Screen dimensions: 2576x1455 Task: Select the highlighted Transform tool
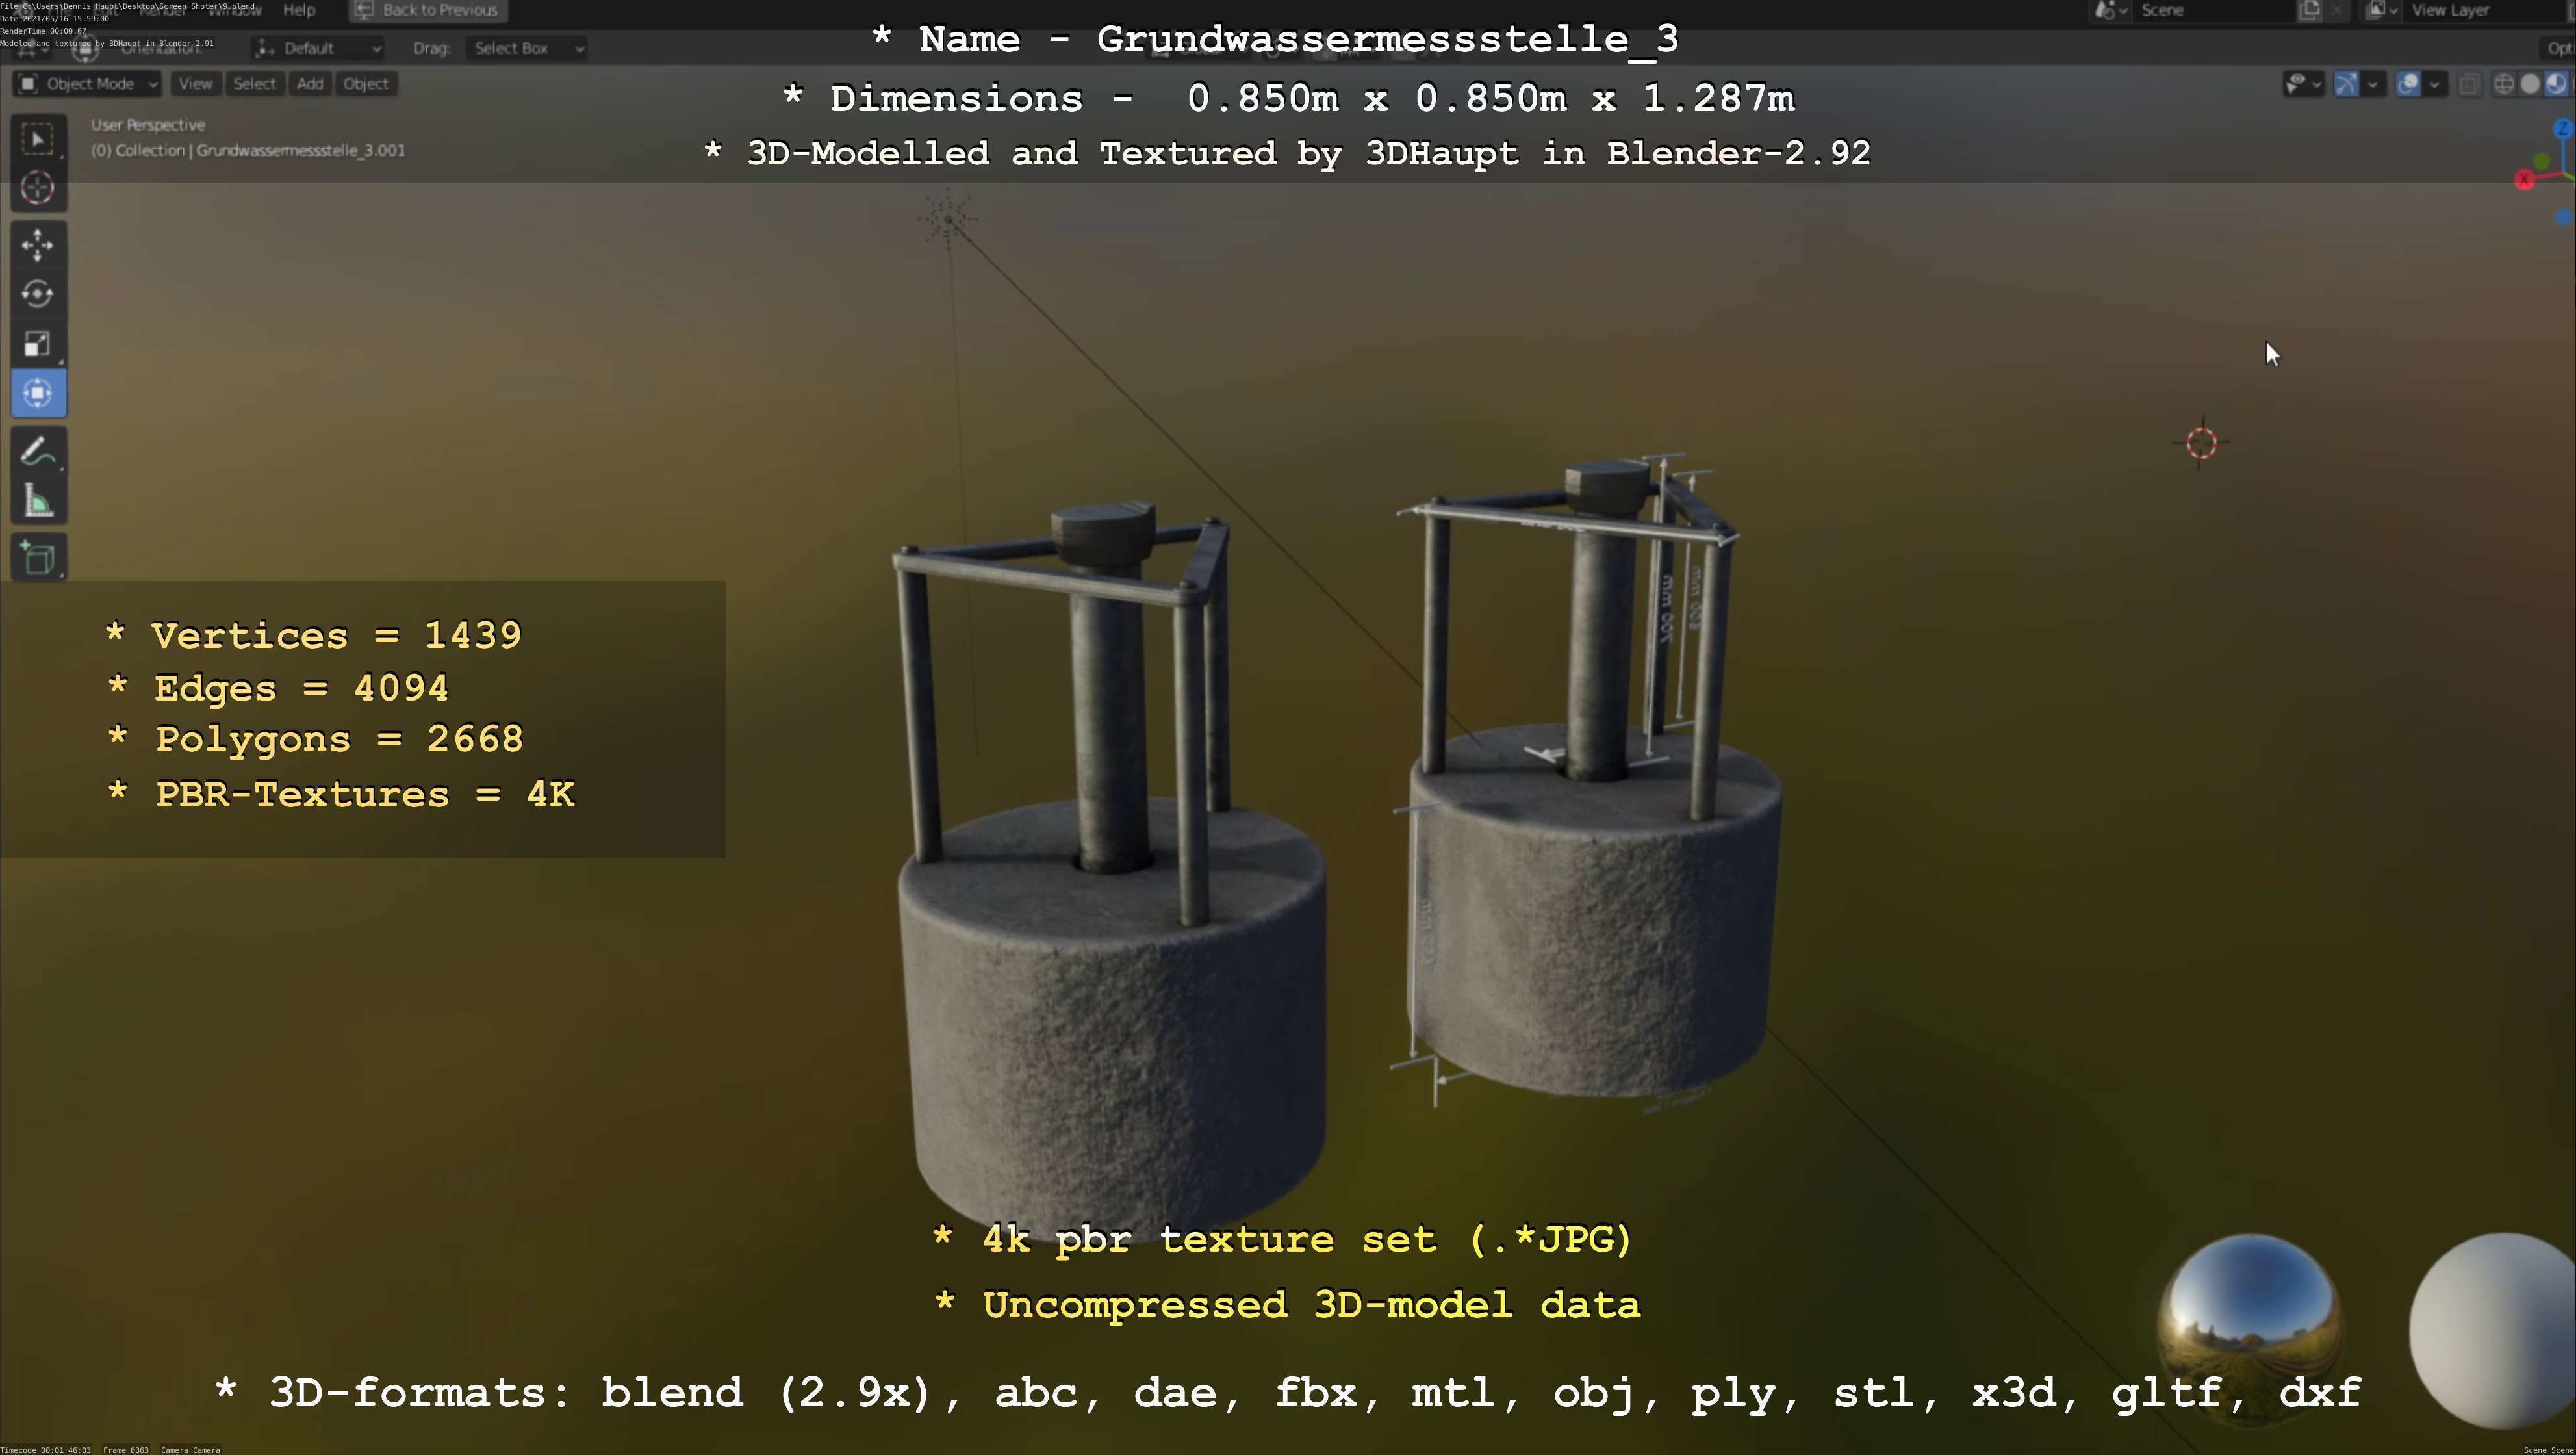click(x=38, y=393)
